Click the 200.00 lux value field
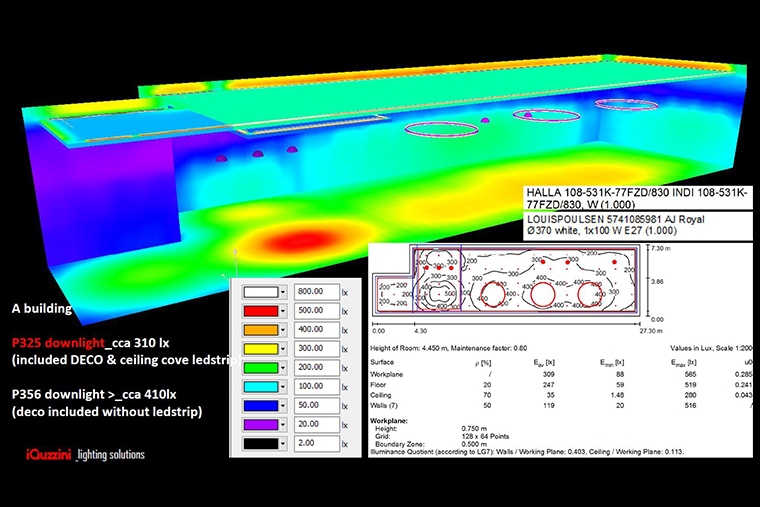This screenshot has height=507, width=760. coord(317,367)
